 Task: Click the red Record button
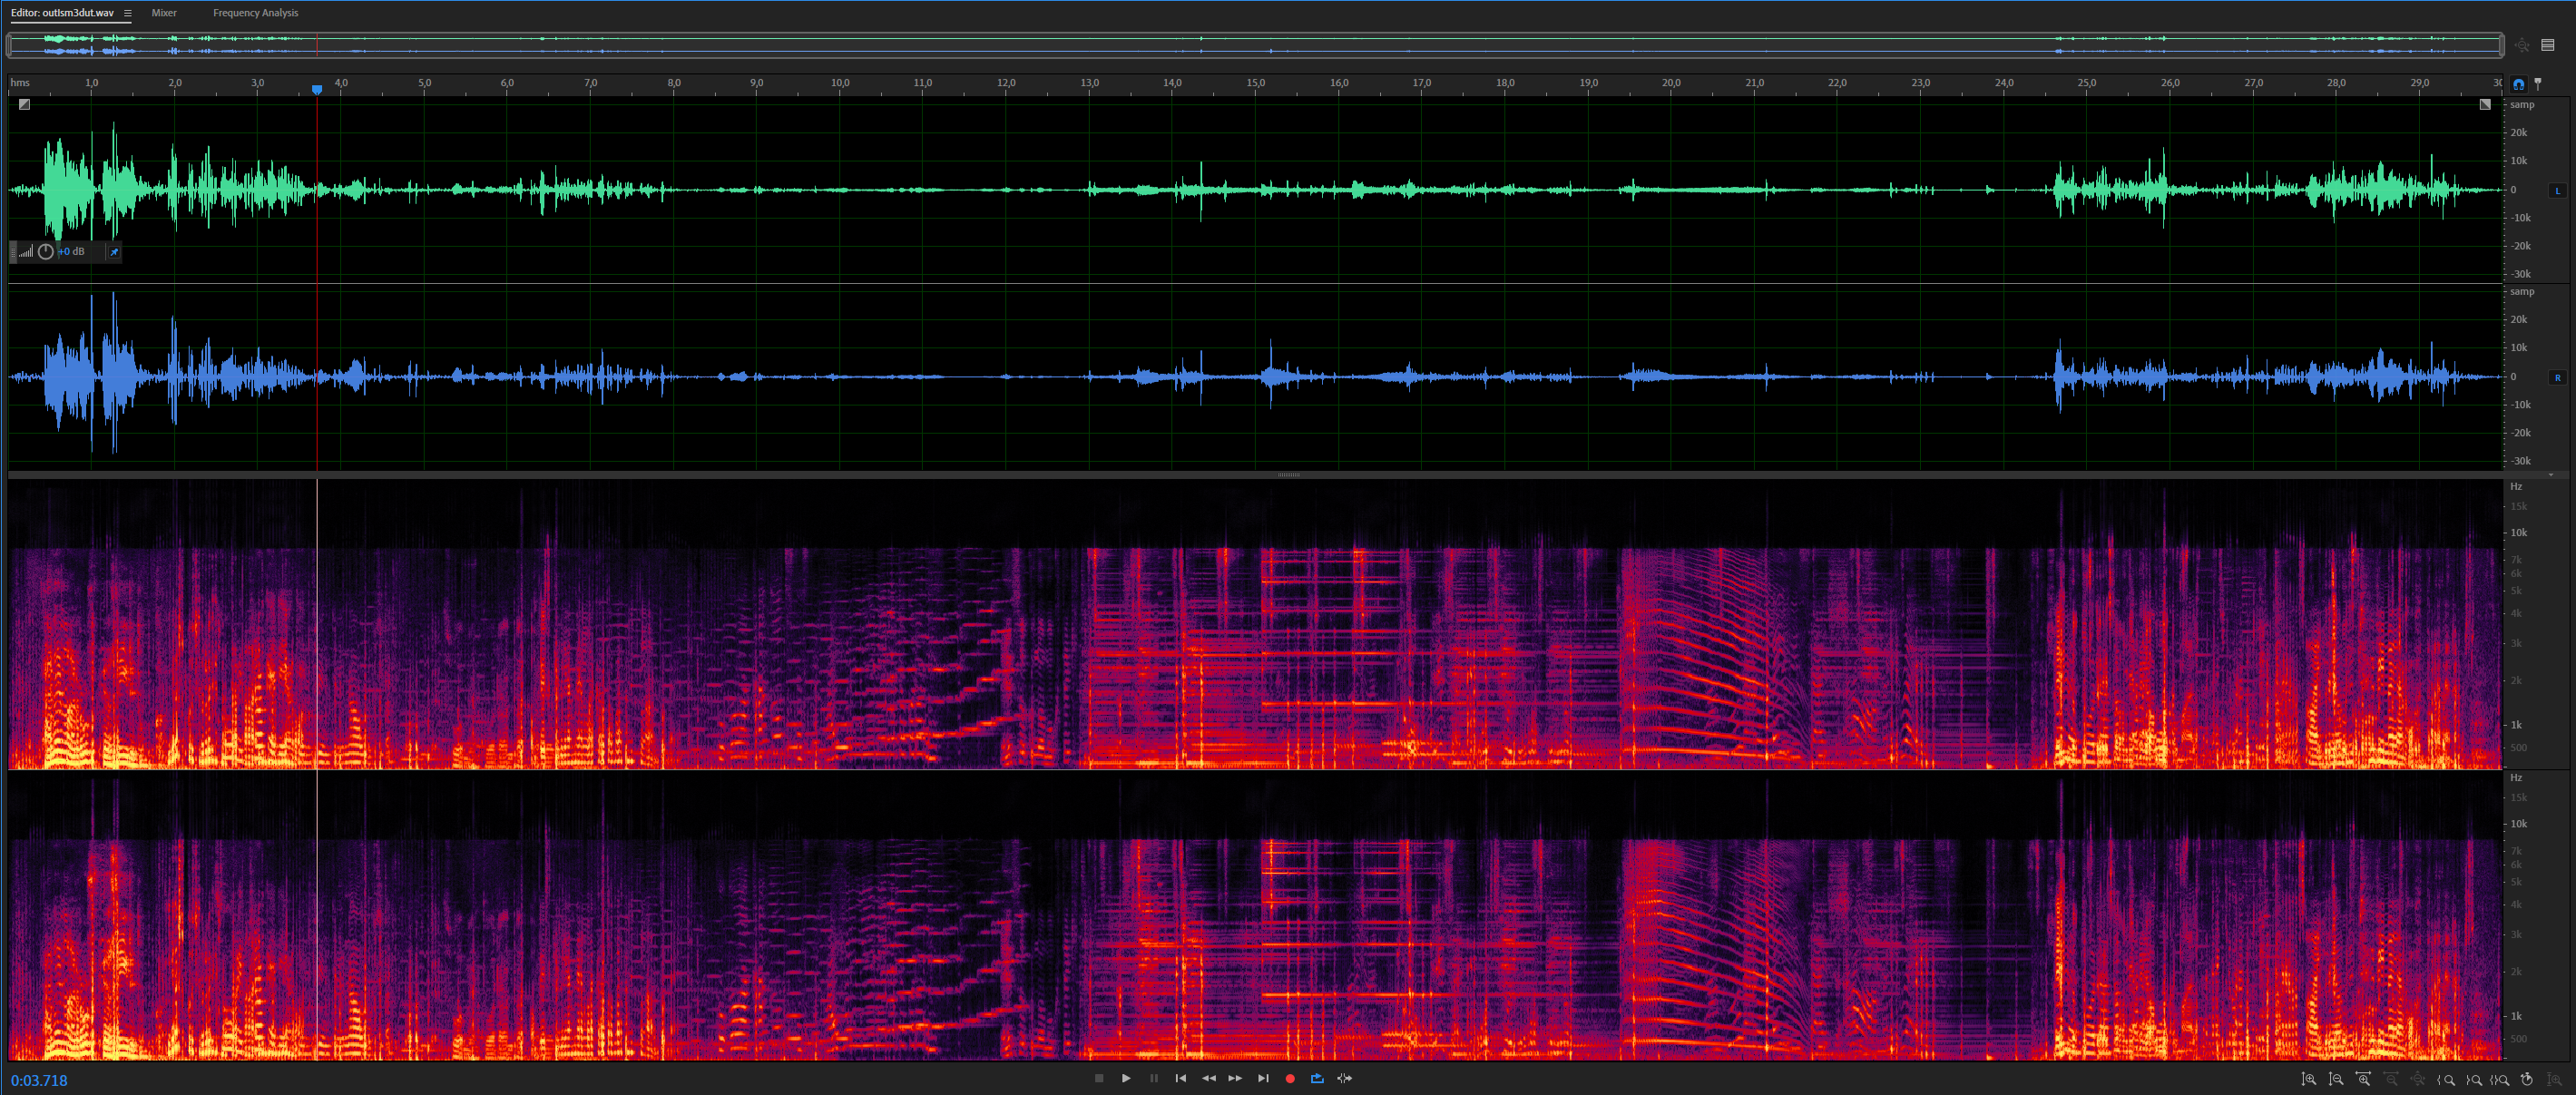click(1290, 1078)
